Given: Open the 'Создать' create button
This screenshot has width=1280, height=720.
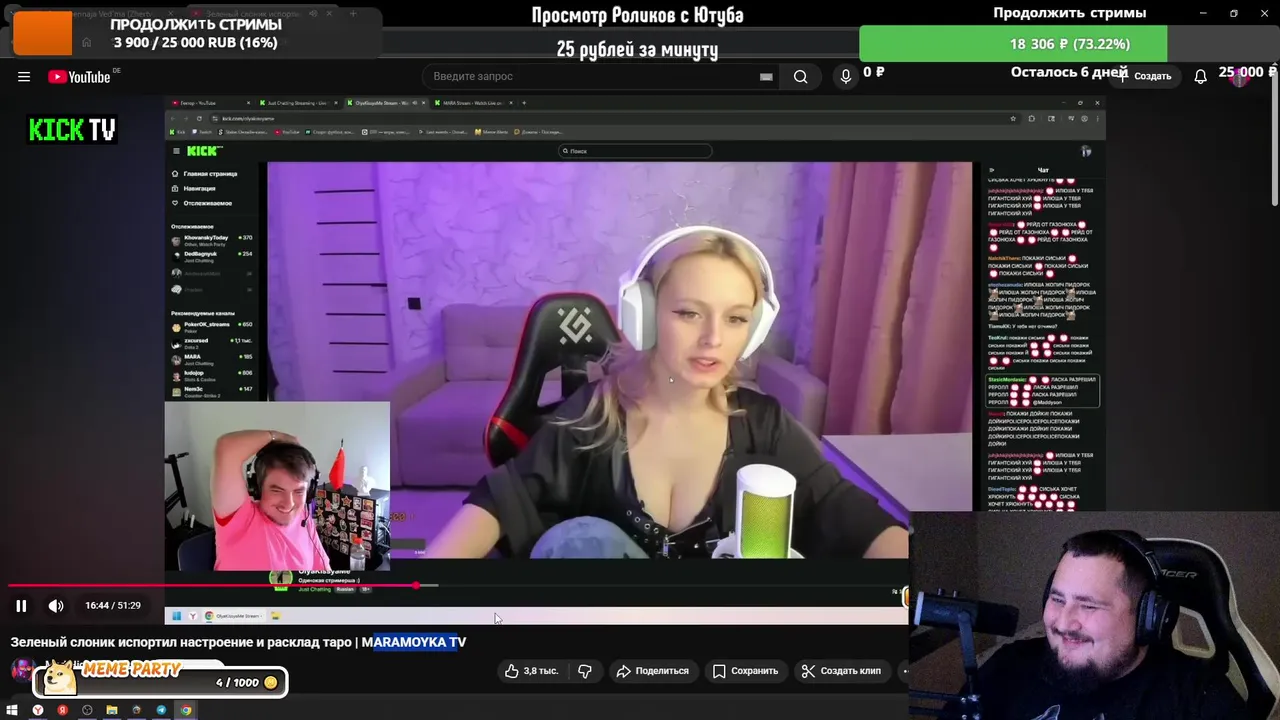Looking at the screenshot, I should coord(1147,76).
